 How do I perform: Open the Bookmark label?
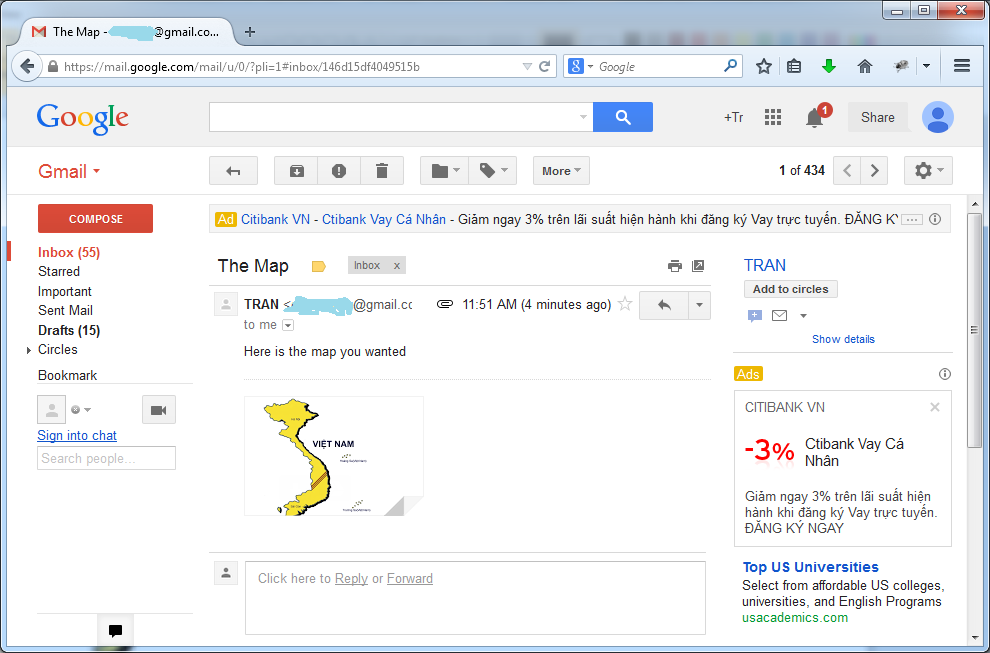[x=68, y=375]
